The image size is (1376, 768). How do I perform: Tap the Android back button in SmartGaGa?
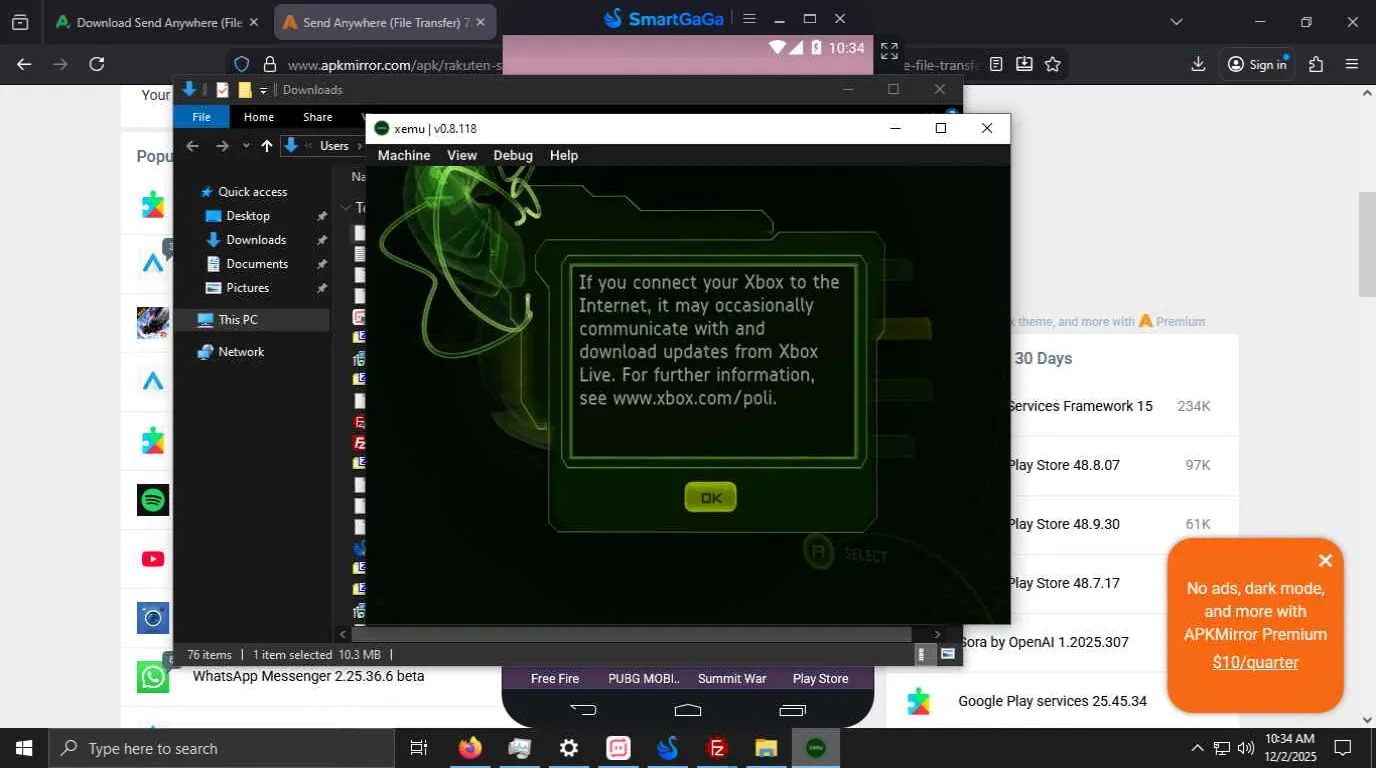pyautogui.click(x=583, y=710)
